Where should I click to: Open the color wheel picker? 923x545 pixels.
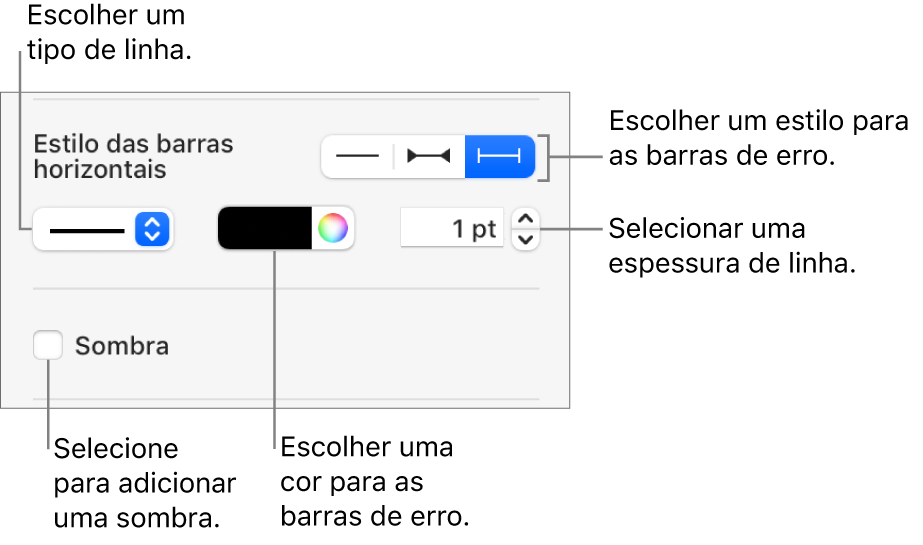(334, 229)
